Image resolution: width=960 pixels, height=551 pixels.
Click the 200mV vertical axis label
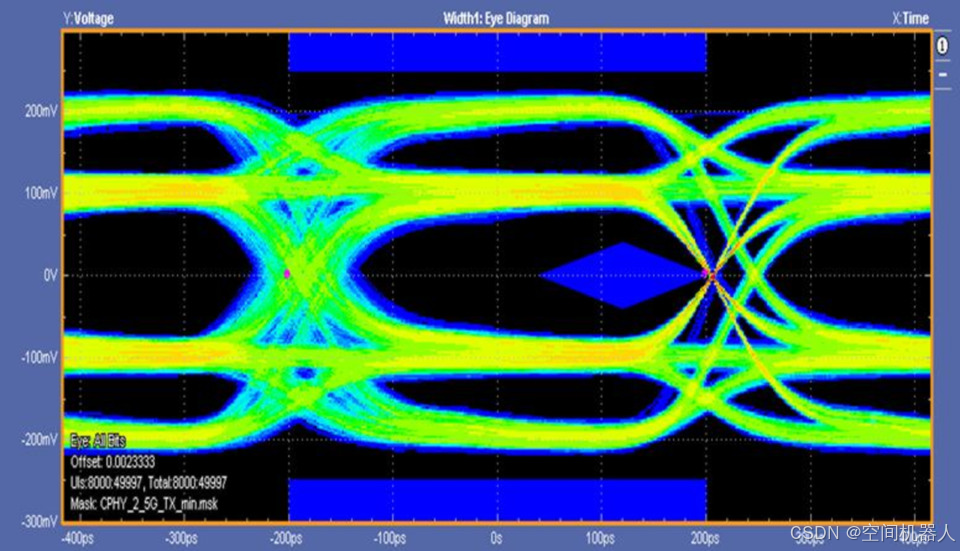[42, 111]
